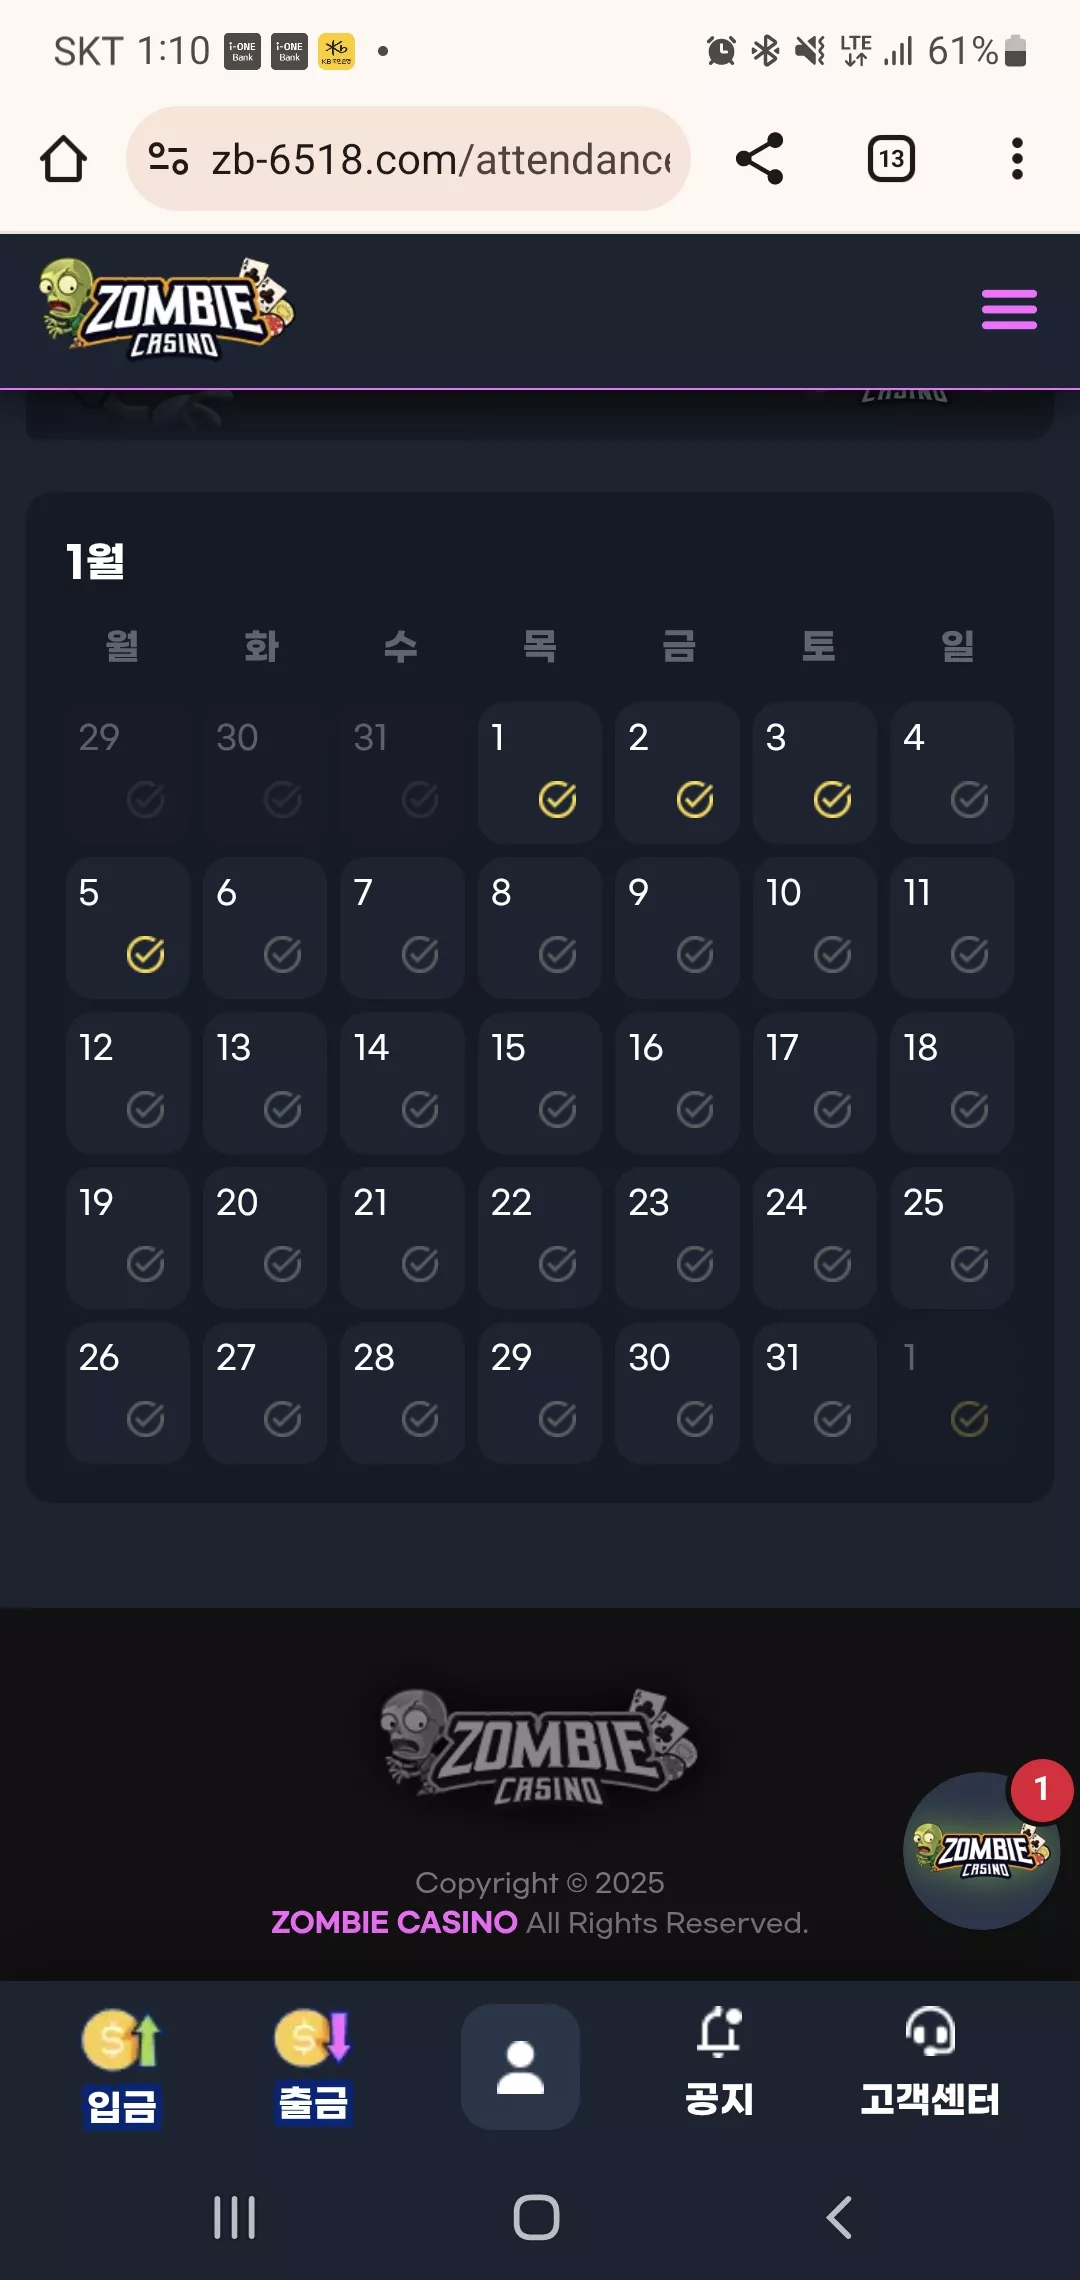Tap the zb-6518.com address bar
The width and height of the screenshot is (1080, 2280).
tap(408, 159)
